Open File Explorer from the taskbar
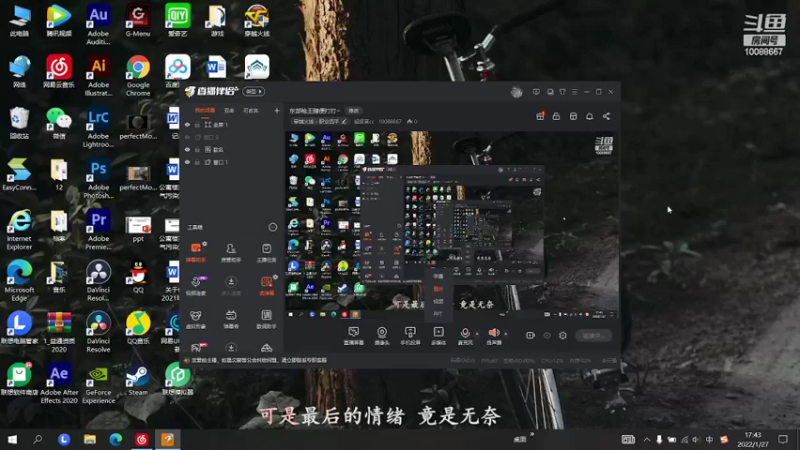Image resolution: width=800 pixels, height=450 pixels. pyautogui.click(x=90, y=439)
